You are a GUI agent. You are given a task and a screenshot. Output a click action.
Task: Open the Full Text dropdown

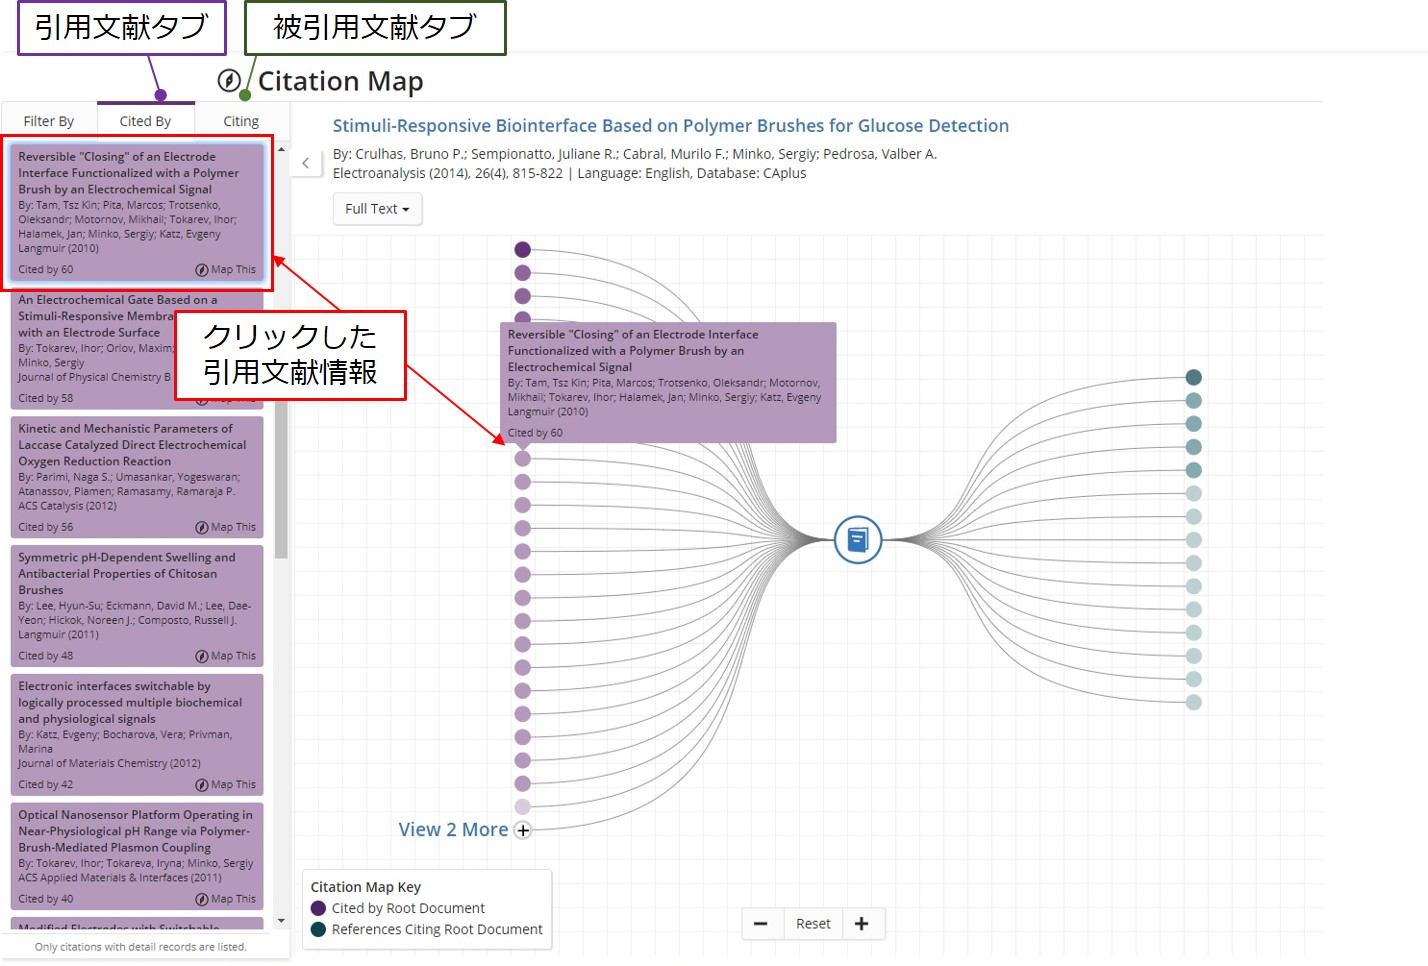pyautogui.click(x=377, y=209)
